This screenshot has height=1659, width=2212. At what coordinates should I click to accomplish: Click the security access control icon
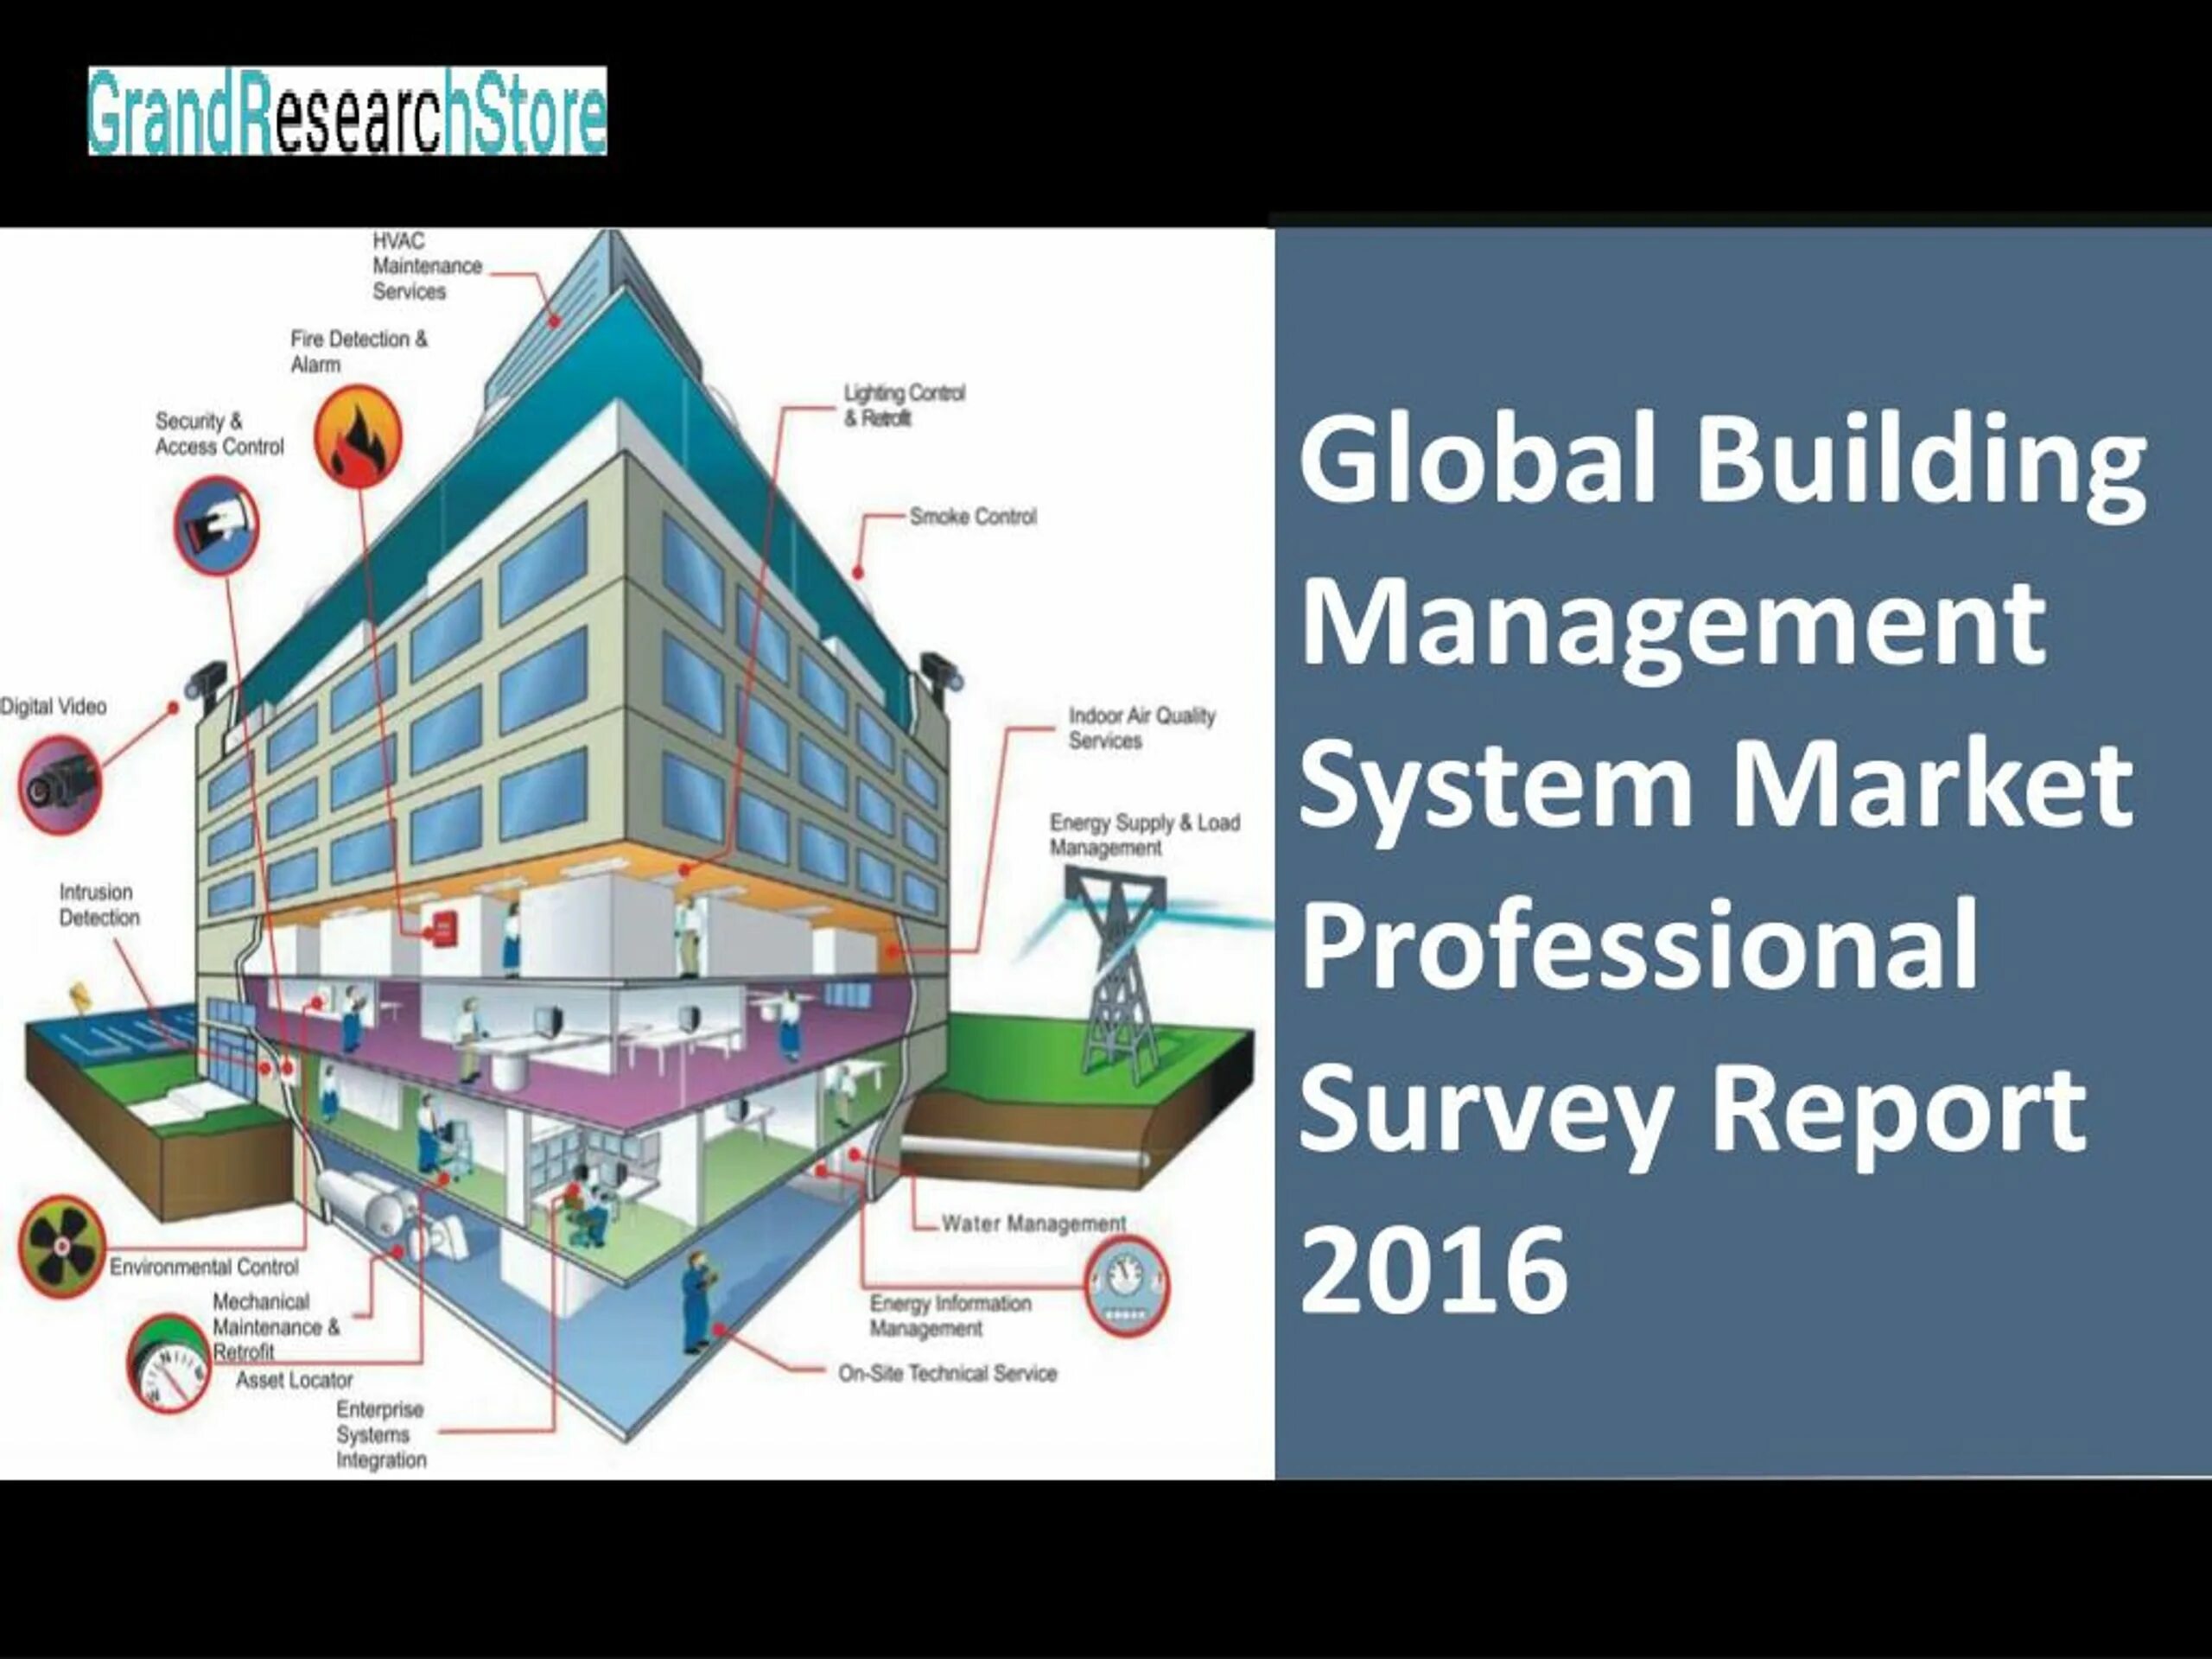point(217,525)
